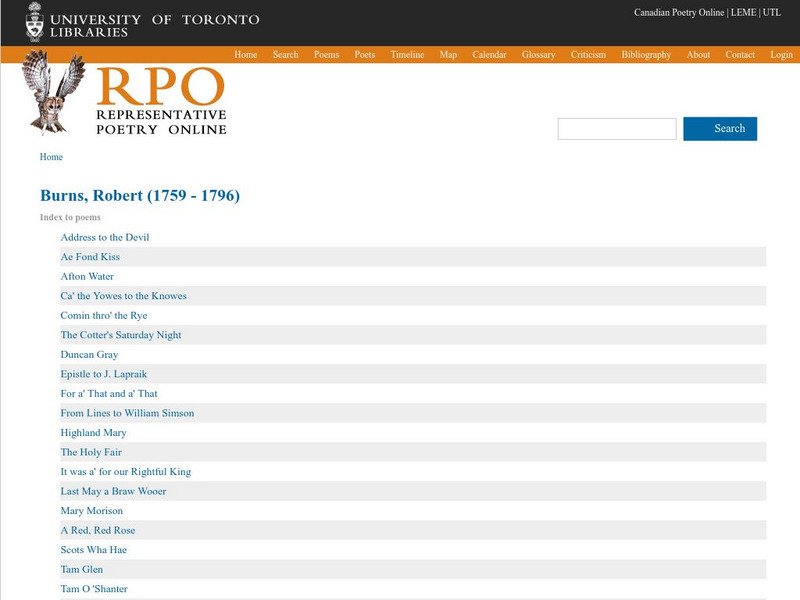Click the Burns, Robert heading
Screen dimensions: 800x600
pos(140,195)
